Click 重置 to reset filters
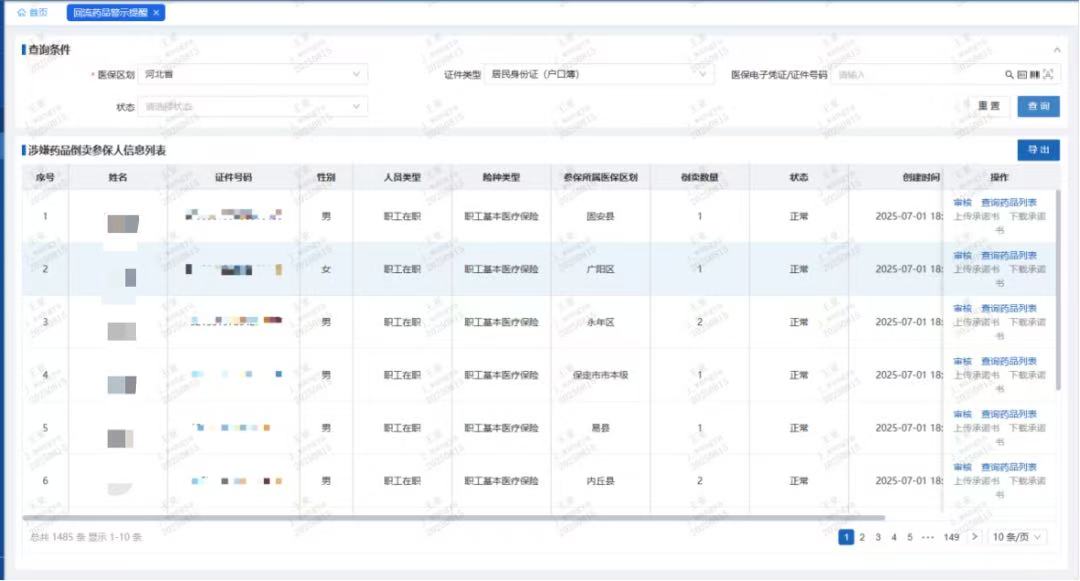 coord(986,106)
